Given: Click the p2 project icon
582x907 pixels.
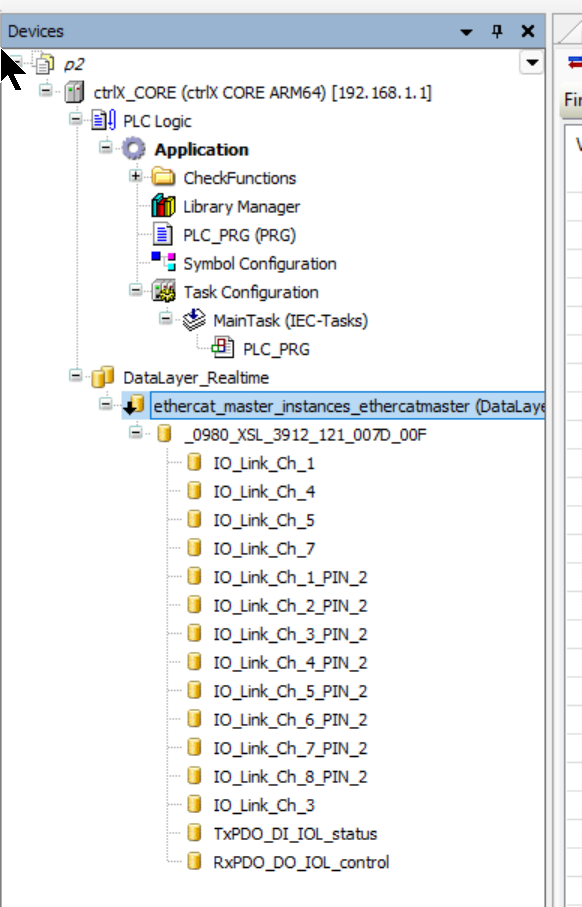Looking at the screenshot, I should (44, 64).
